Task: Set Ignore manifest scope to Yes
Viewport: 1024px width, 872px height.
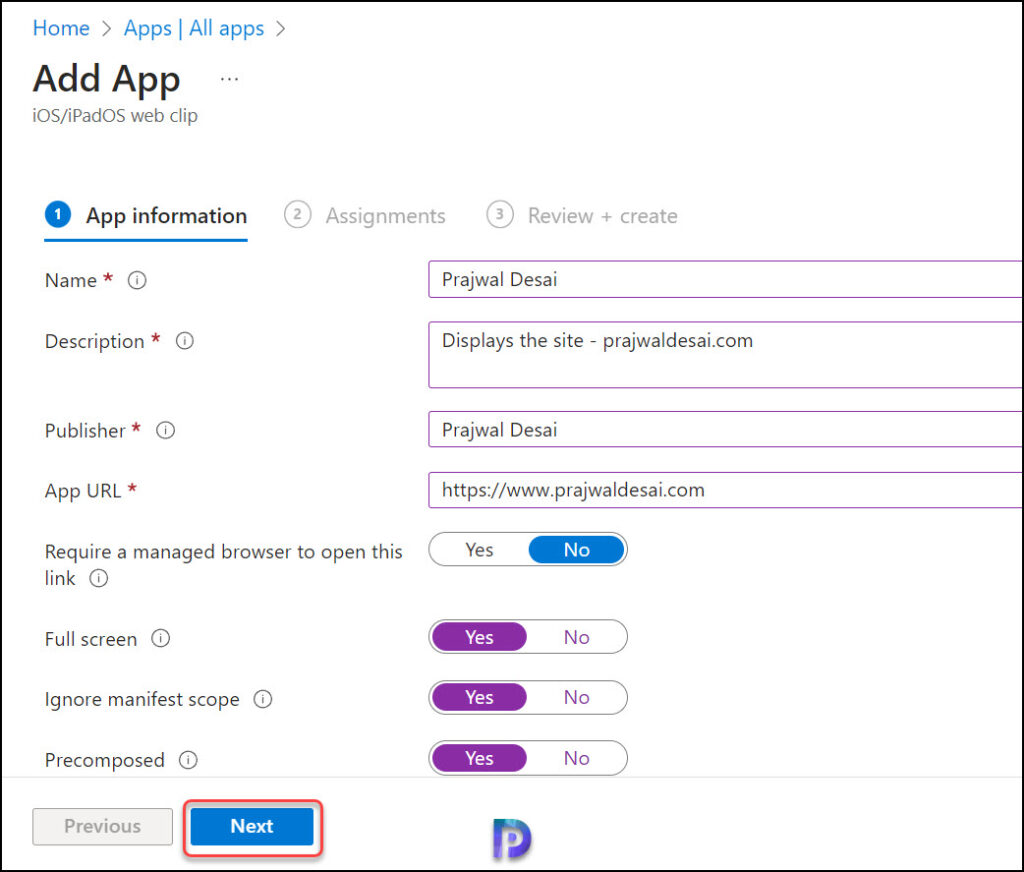Action: pos(479,697)
